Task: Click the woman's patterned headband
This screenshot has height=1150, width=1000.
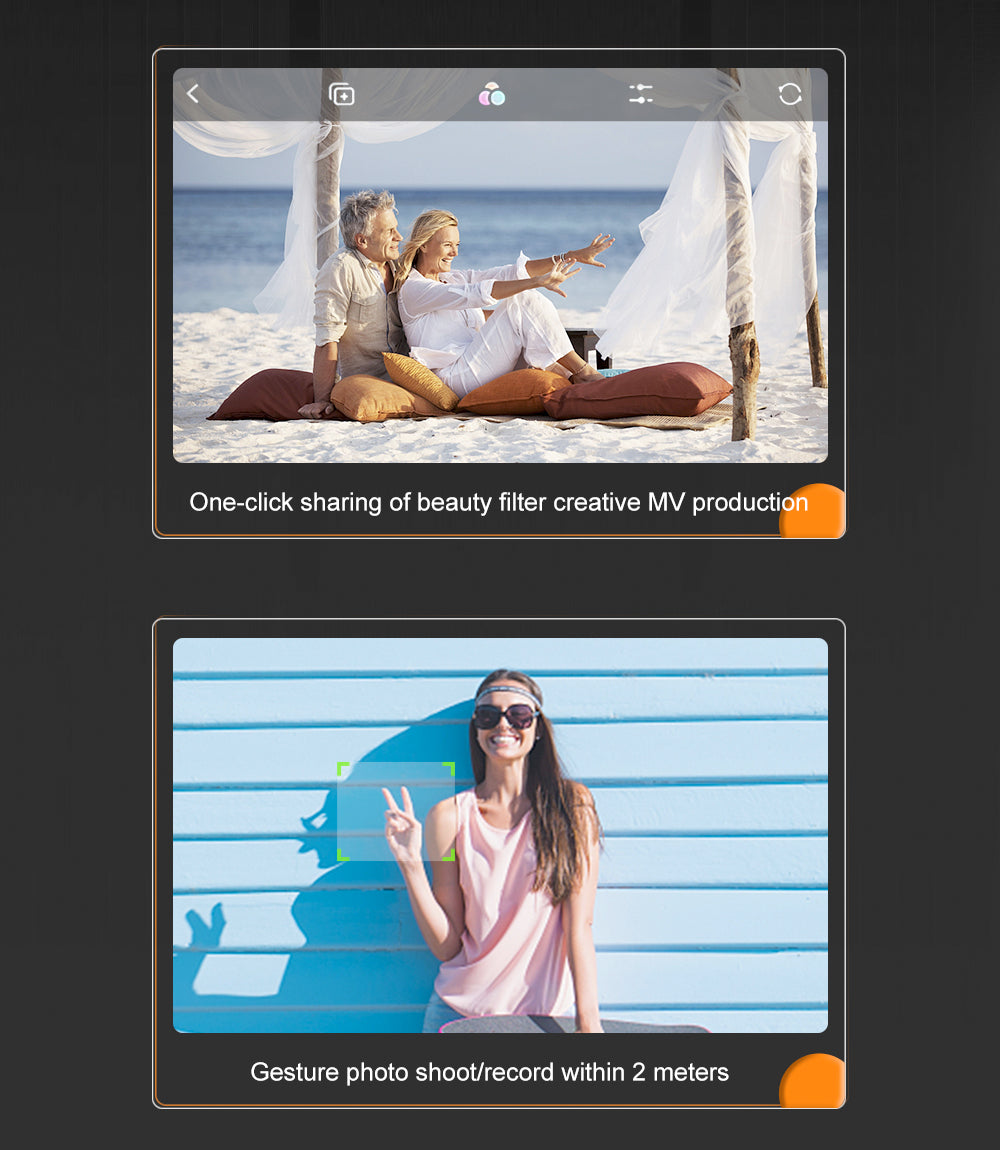Action: 508,694
